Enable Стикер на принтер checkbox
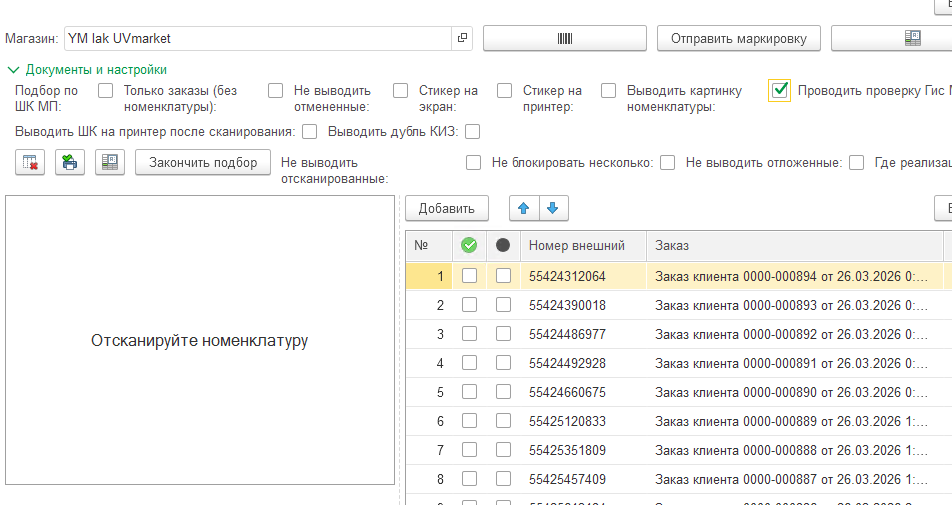952x505 pixels. [608, 90]
